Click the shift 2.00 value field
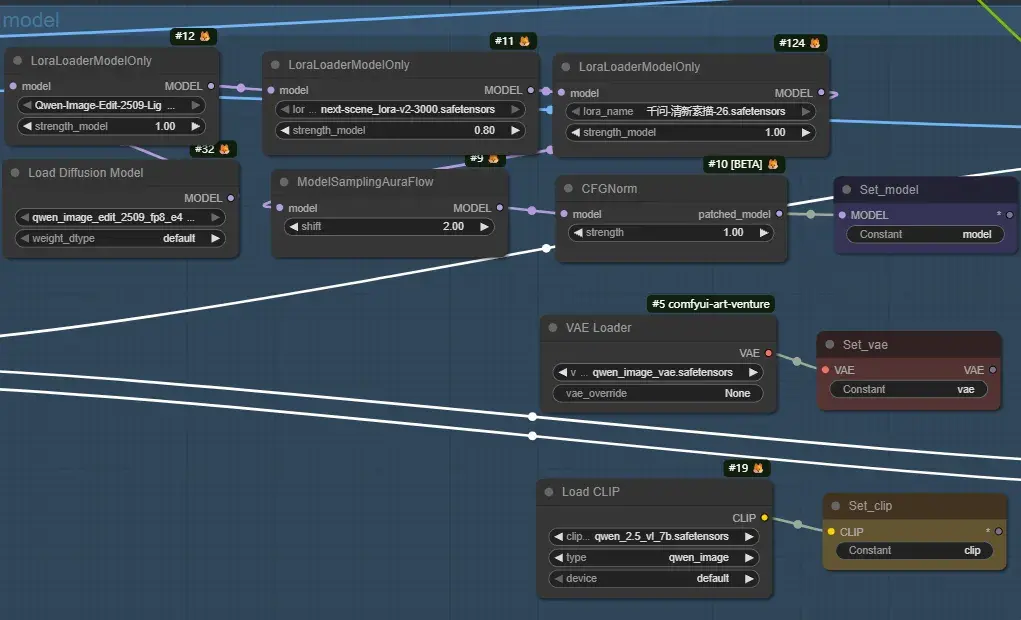This screenshot has width=1021, height=620. (389, 226)
